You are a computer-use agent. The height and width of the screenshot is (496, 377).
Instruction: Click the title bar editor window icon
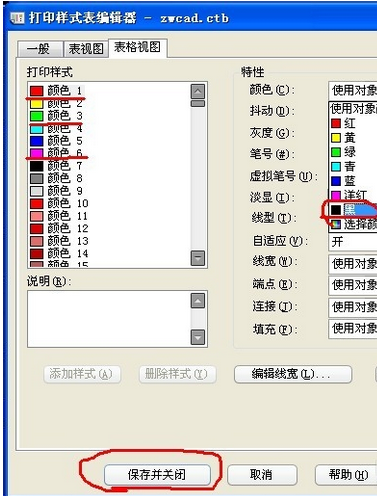click(17, 18)
